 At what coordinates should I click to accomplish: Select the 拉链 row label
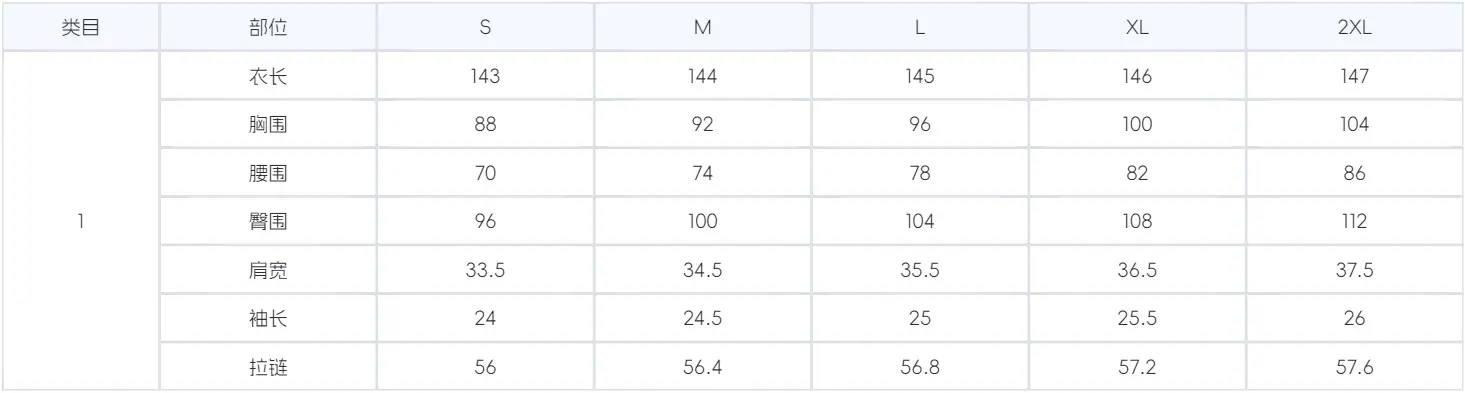268,367
